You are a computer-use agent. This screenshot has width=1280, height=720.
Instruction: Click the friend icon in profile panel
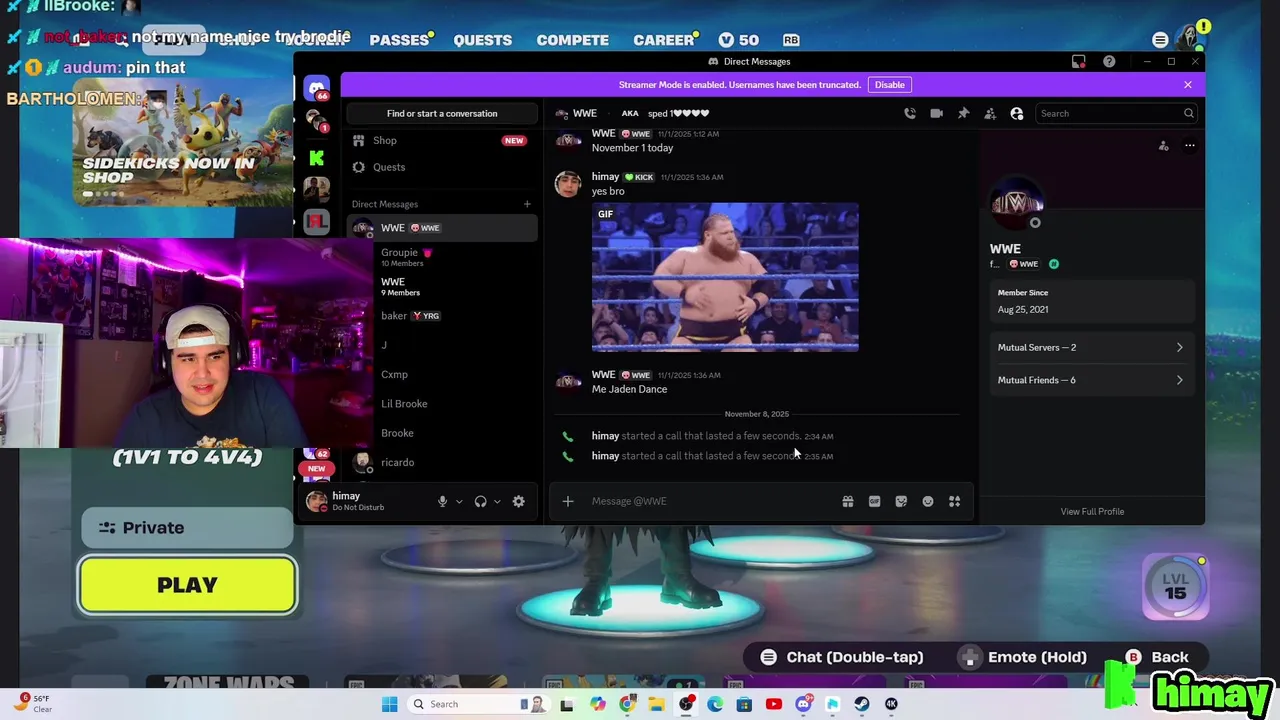1164,146
